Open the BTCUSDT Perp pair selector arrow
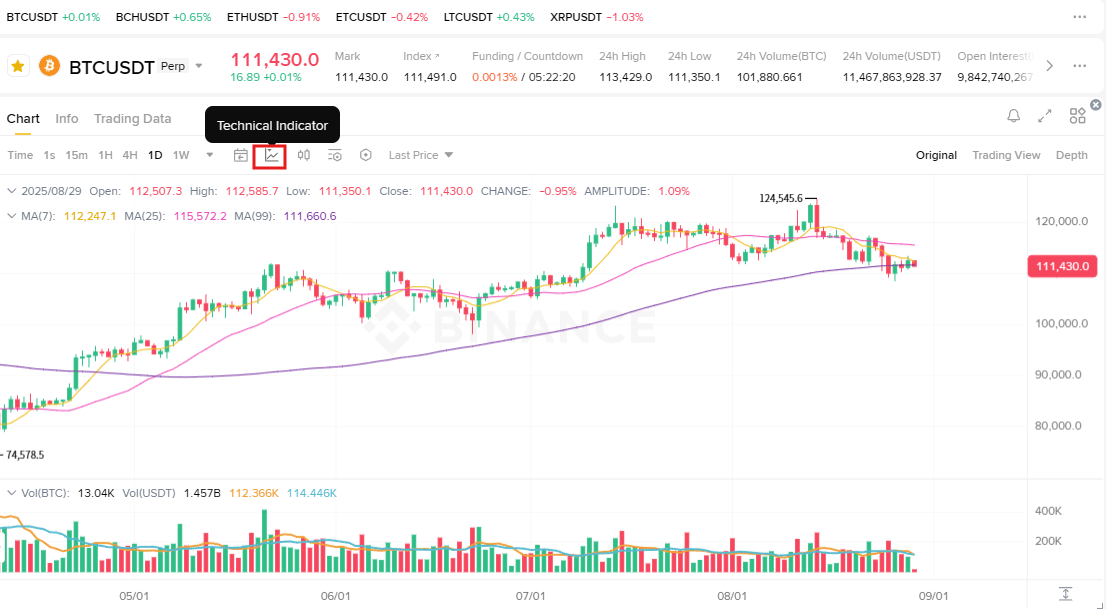Screen dimensions: 1106x609 click(199, 66)
